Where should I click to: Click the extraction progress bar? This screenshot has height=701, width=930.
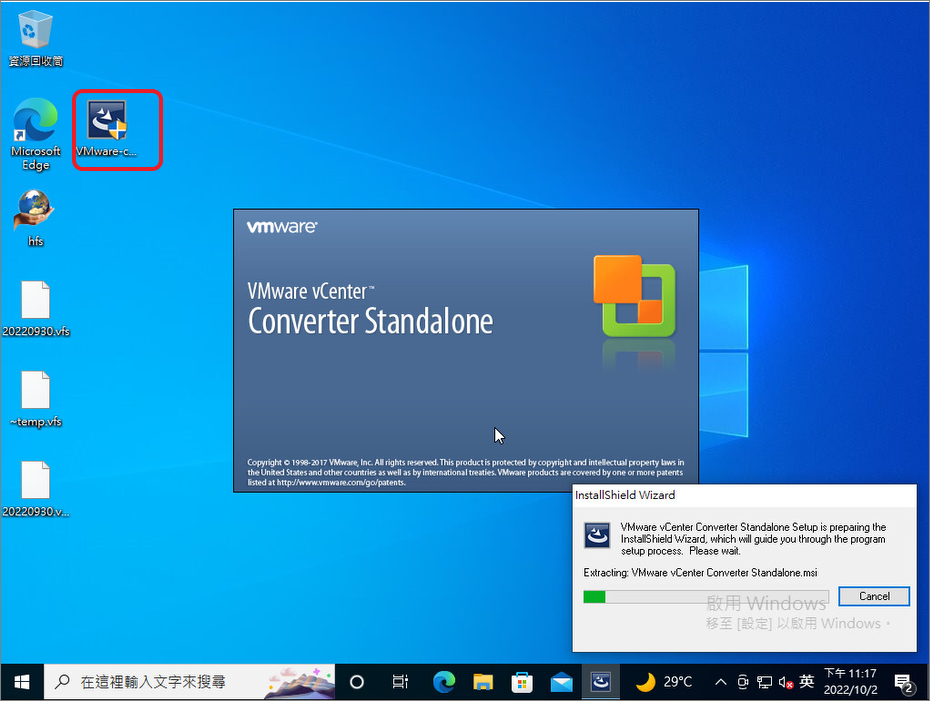[706, 597]
